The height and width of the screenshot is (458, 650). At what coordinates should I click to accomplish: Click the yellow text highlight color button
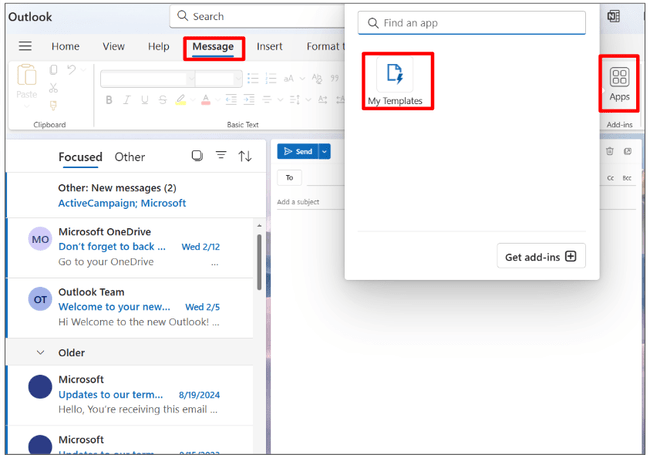[x=182, y=100]
